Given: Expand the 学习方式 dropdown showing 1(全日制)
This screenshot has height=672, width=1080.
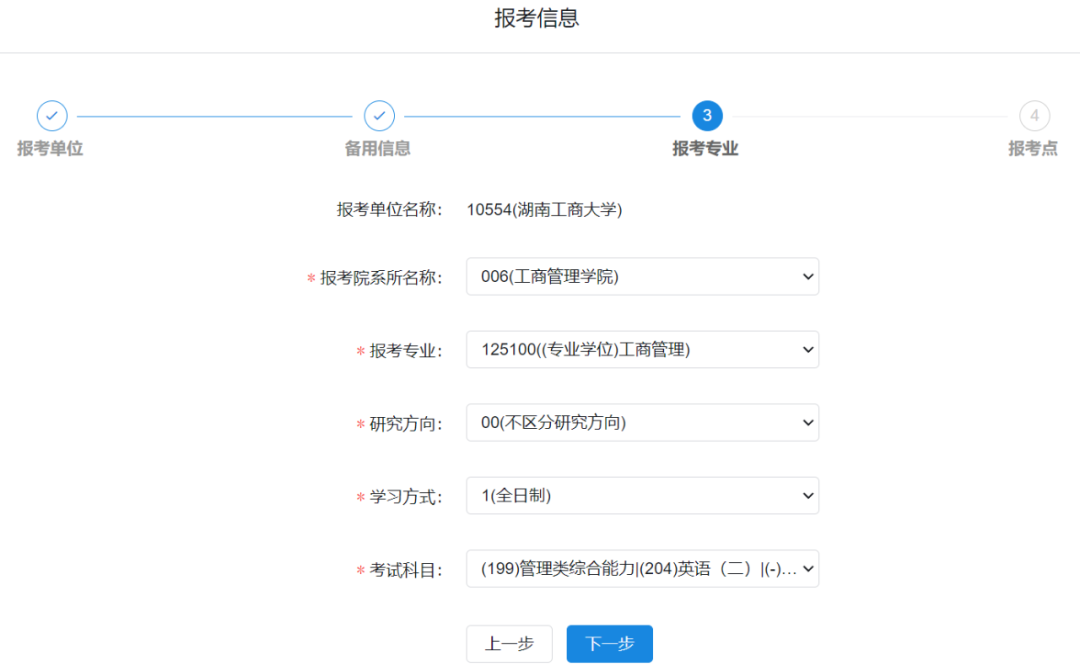Looking at the screenshot, I should (x=642, y=496).
